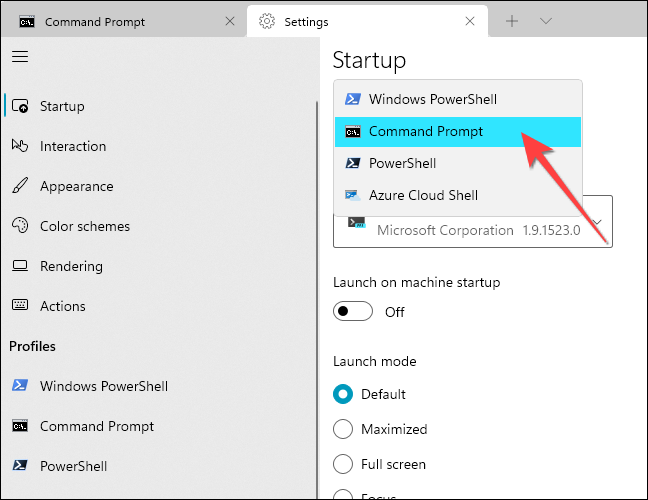Open Interaction settings in the sidebar
This screenshot has width=648, height=500.
(x=72, y=146)
